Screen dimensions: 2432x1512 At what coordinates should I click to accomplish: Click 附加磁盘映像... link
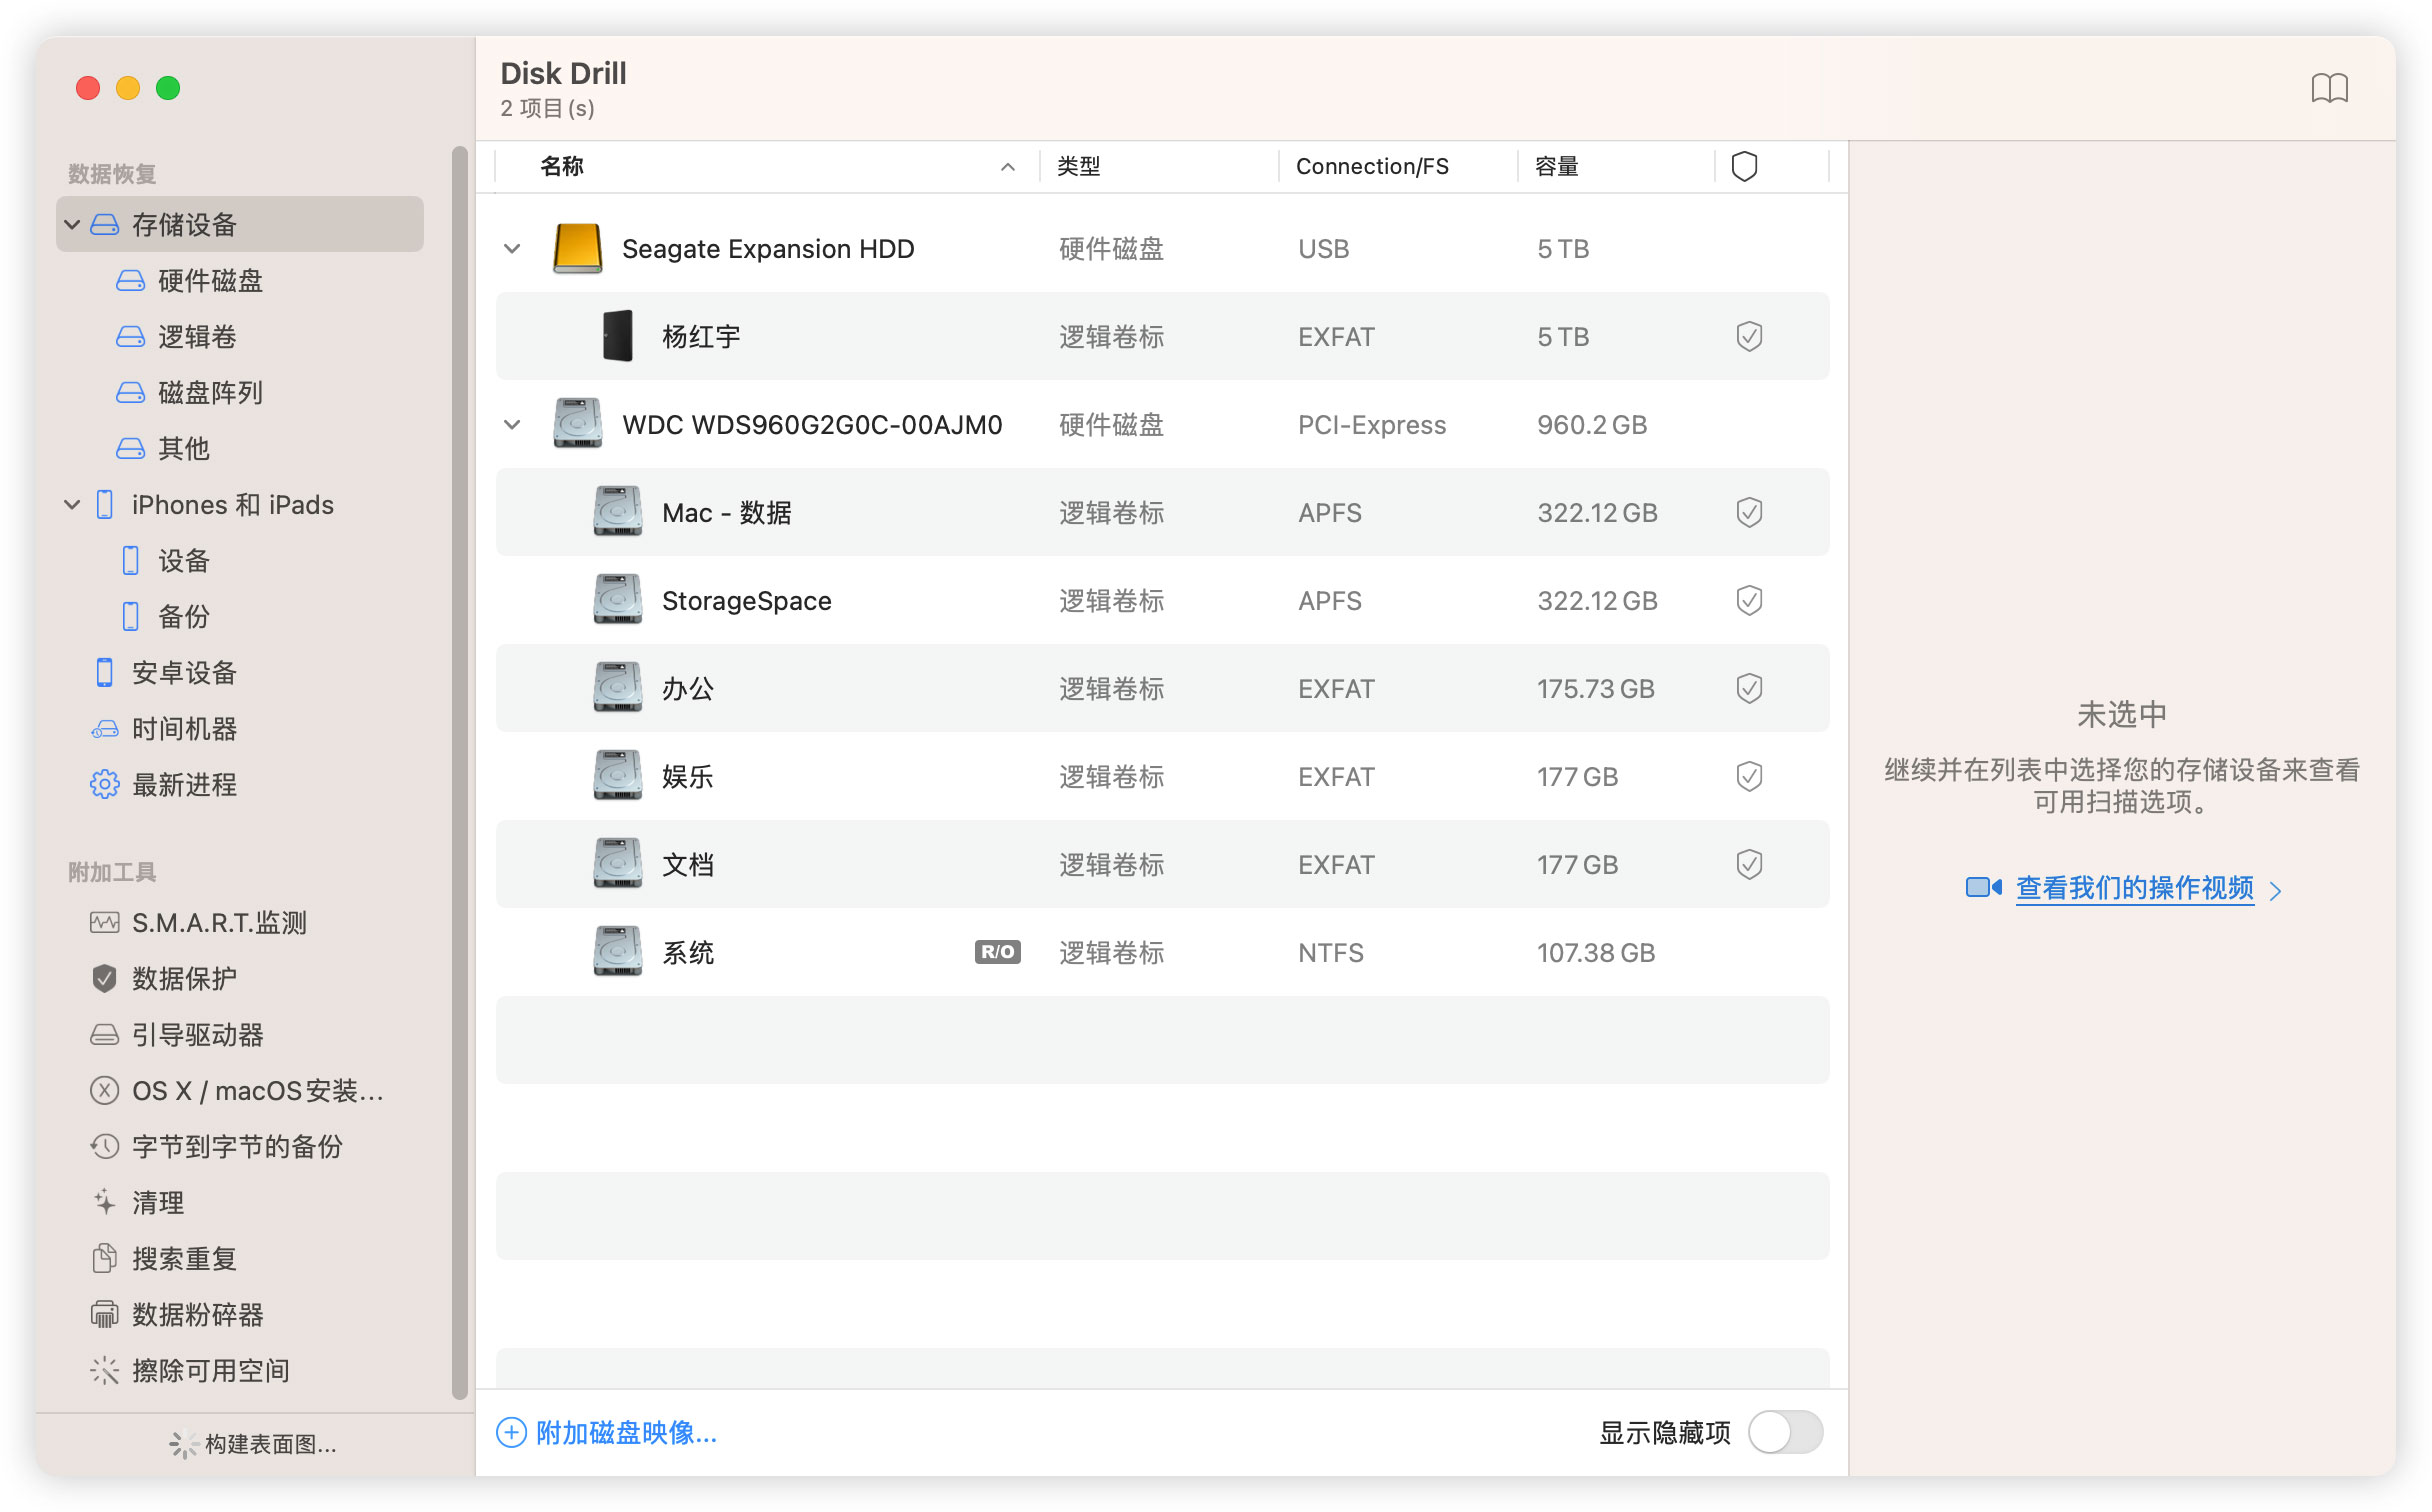click(x=626, y=1433)
